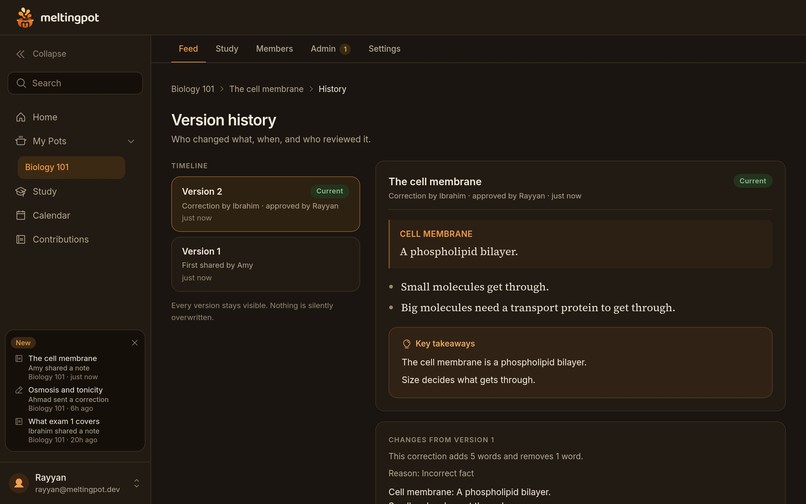Click note icon beside What exam 1 covers
Image resolution: width=806 pixels, height=504 pixels.
pyautogui.click(x=19, y=422)
